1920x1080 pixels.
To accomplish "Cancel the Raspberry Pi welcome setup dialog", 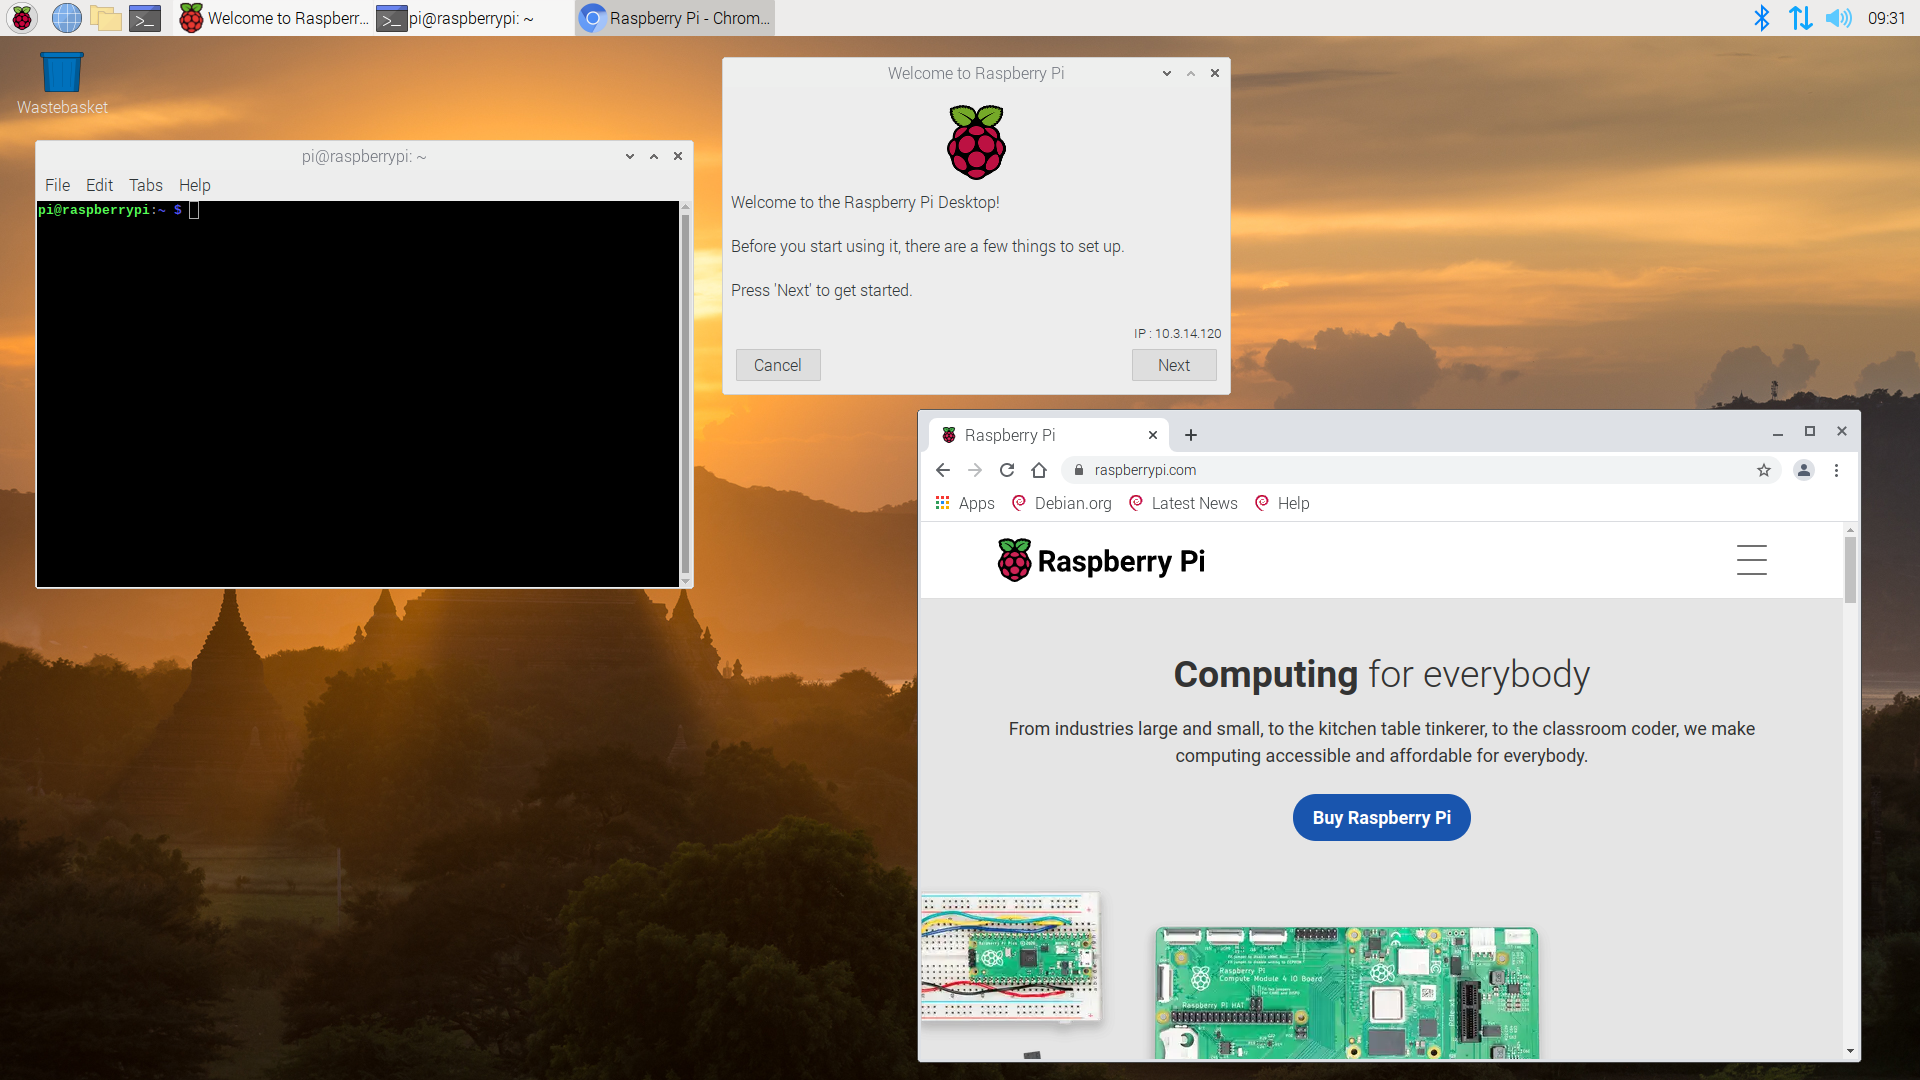I will pyautogui.click(x=777, y=365).
